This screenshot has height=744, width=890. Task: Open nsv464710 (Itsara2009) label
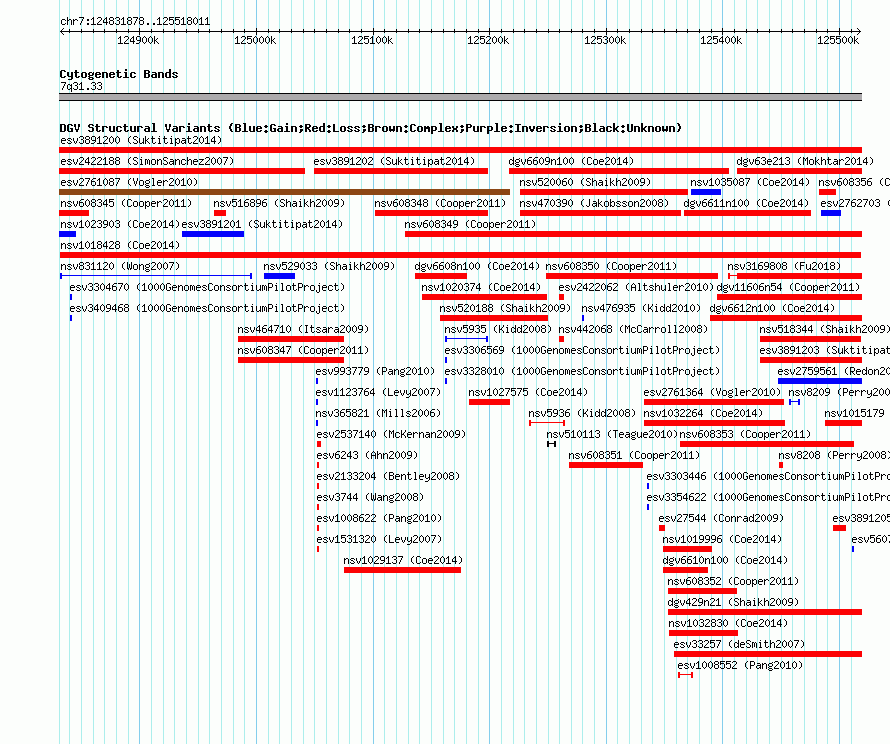point(303,329)
